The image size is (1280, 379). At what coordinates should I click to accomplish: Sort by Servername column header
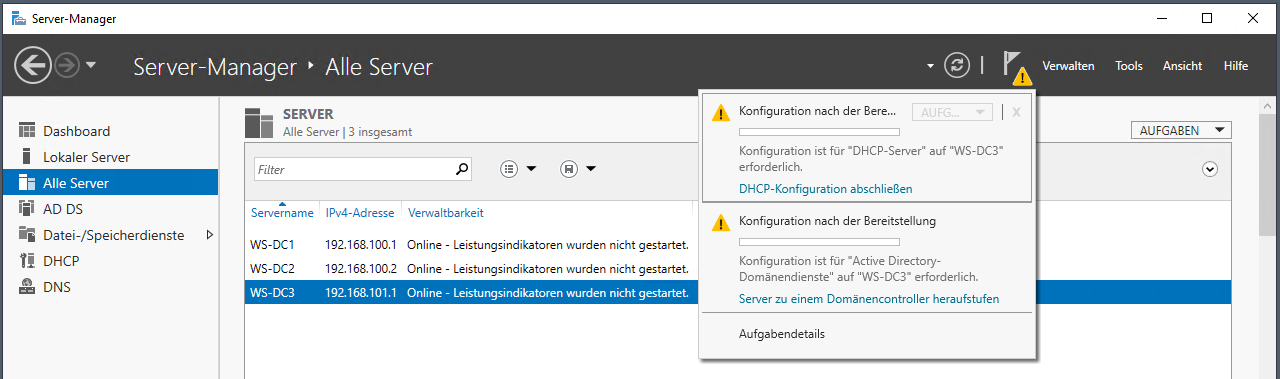pos(282,213)
